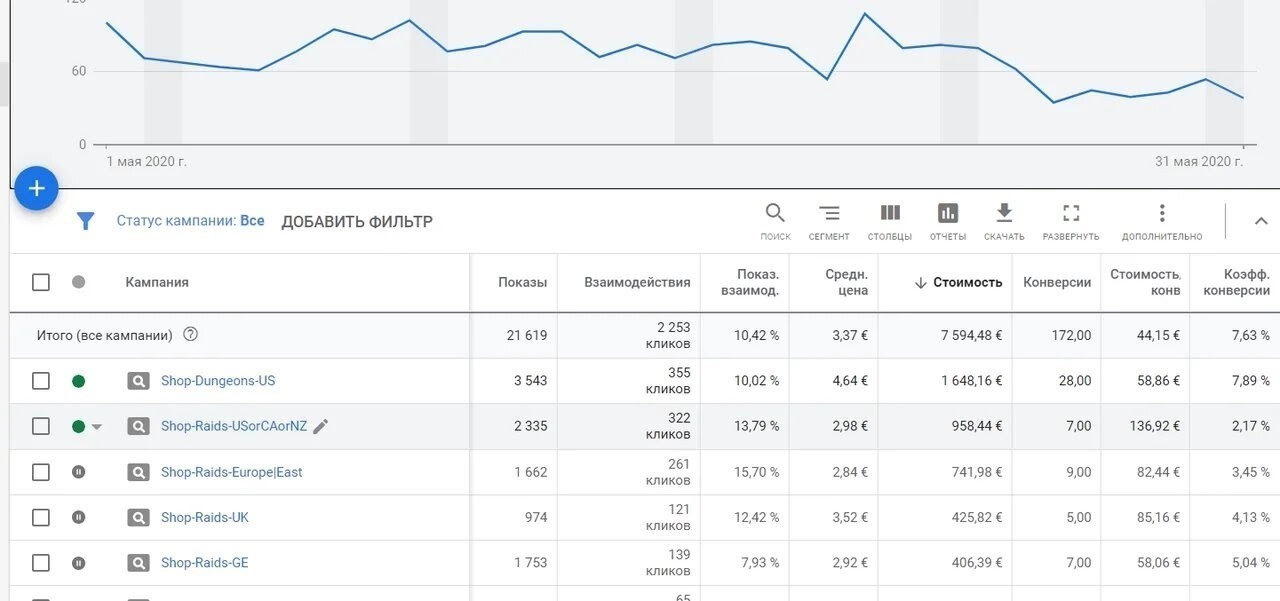Tick the checkbox for Shop-Raids-USorCAorNZ
Viewport: 1280px width, 601px height.
41,426
